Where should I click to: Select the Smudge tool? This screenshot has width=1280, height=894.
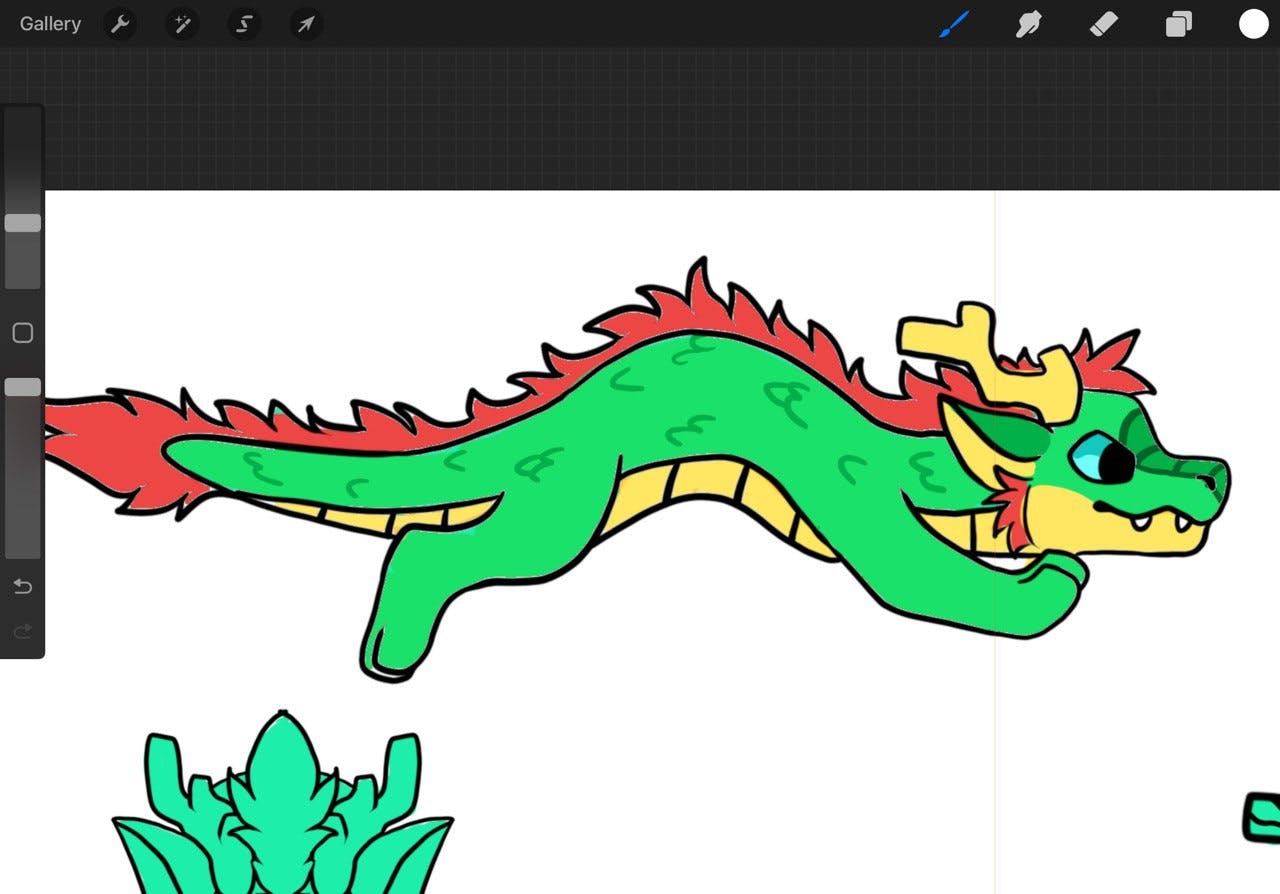(x=1028, y=24)
